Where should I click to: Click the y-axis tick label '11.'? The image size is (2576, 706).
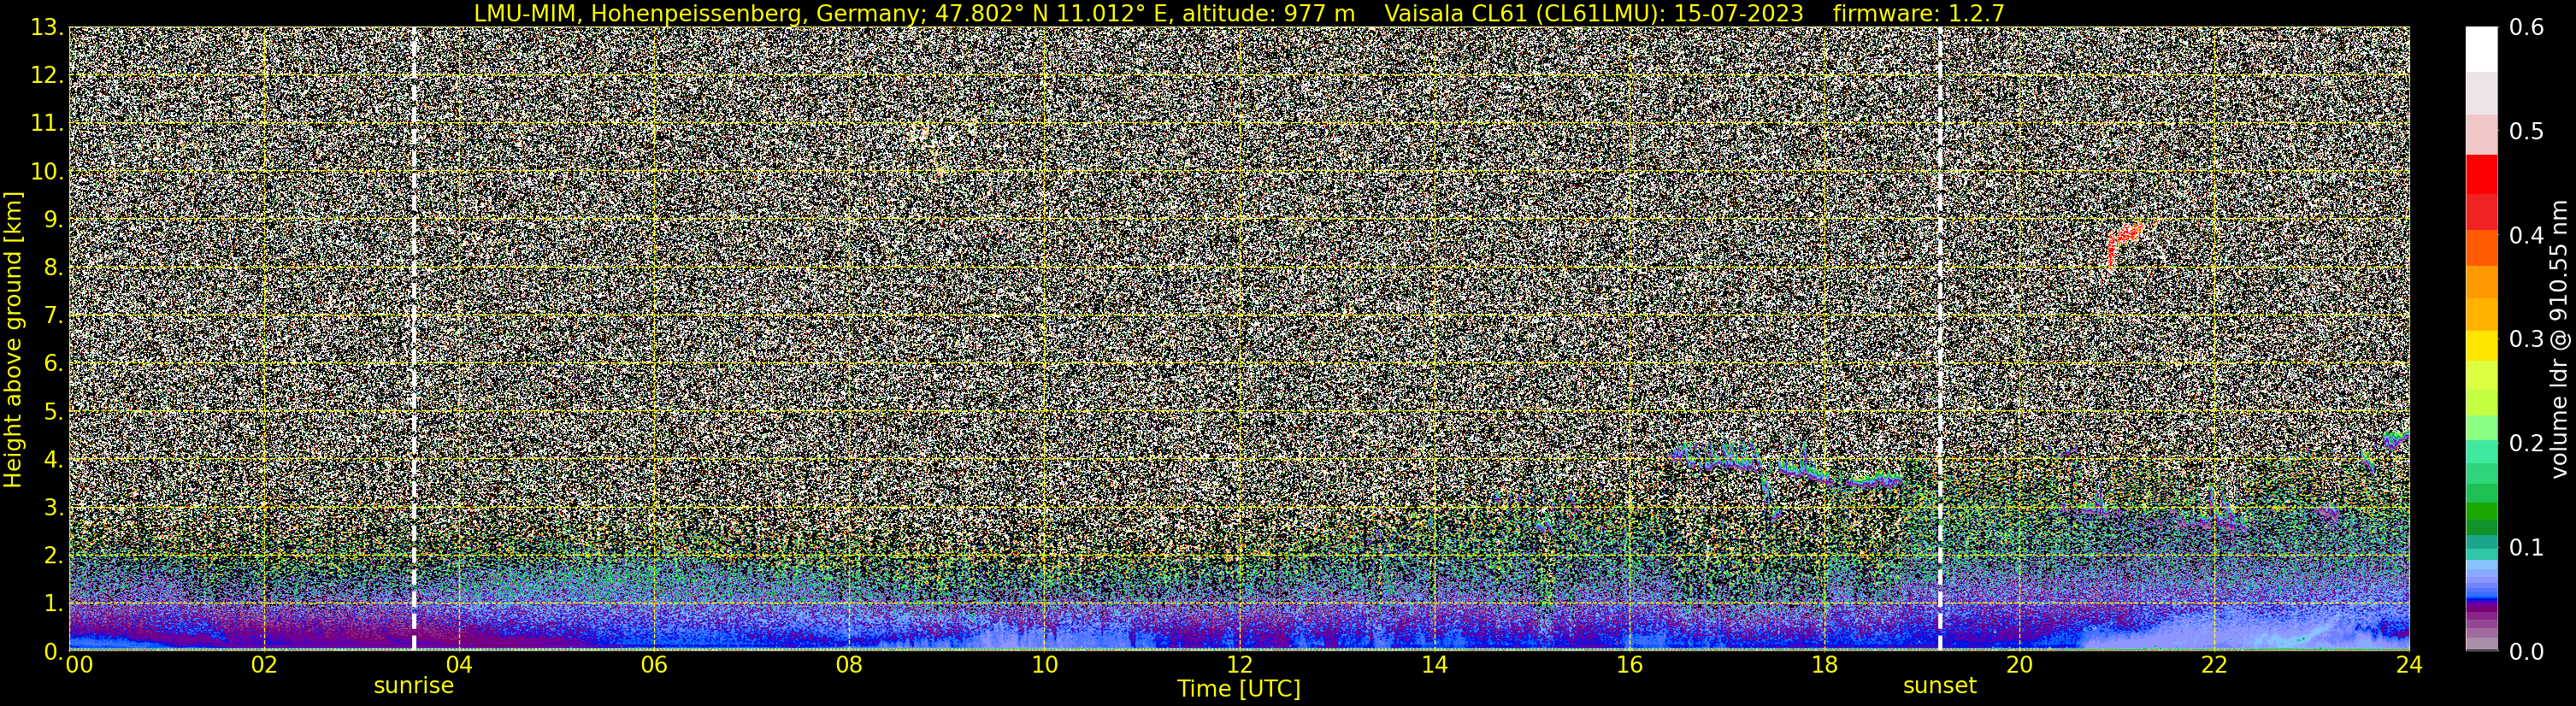(47, 124)
